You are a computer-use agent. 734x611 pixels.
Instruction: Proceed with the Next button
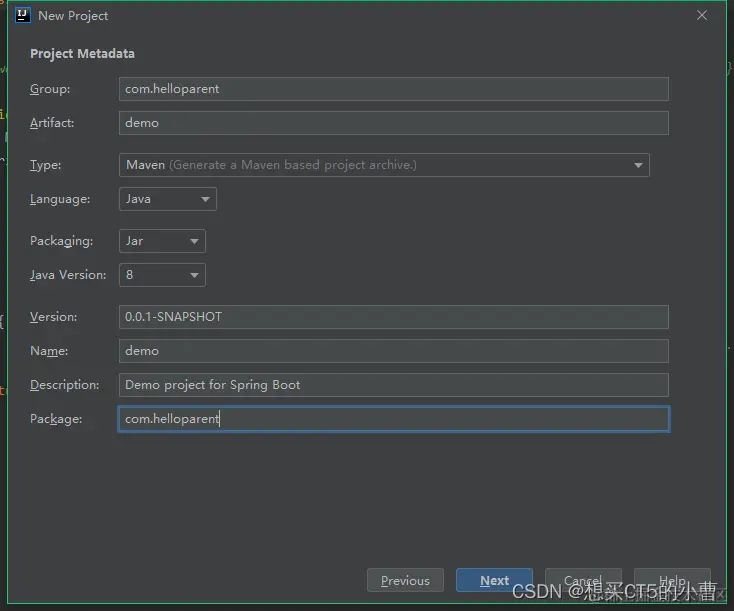pyautogui.click(x=494, y=581)
